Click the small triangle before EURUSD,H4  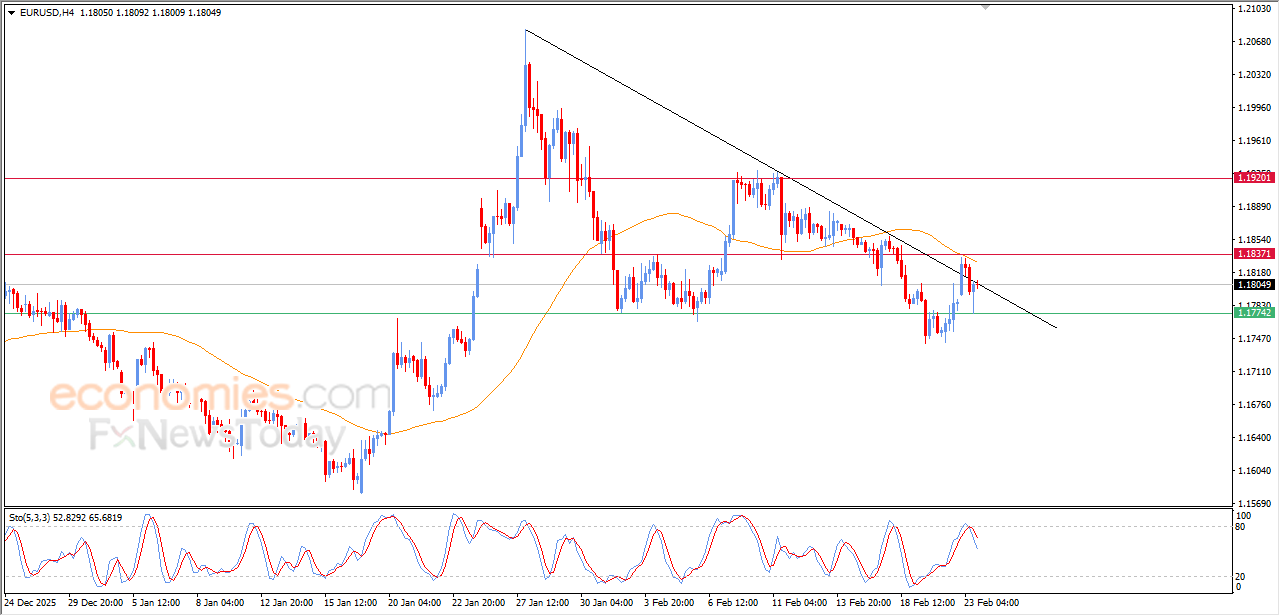[x=11, y=13]
